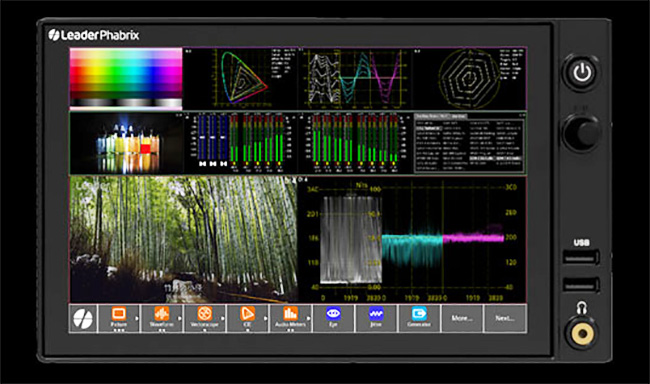650x384 pixels.
Task: Toggle the device power button
Action: click(x=582, y=73)
